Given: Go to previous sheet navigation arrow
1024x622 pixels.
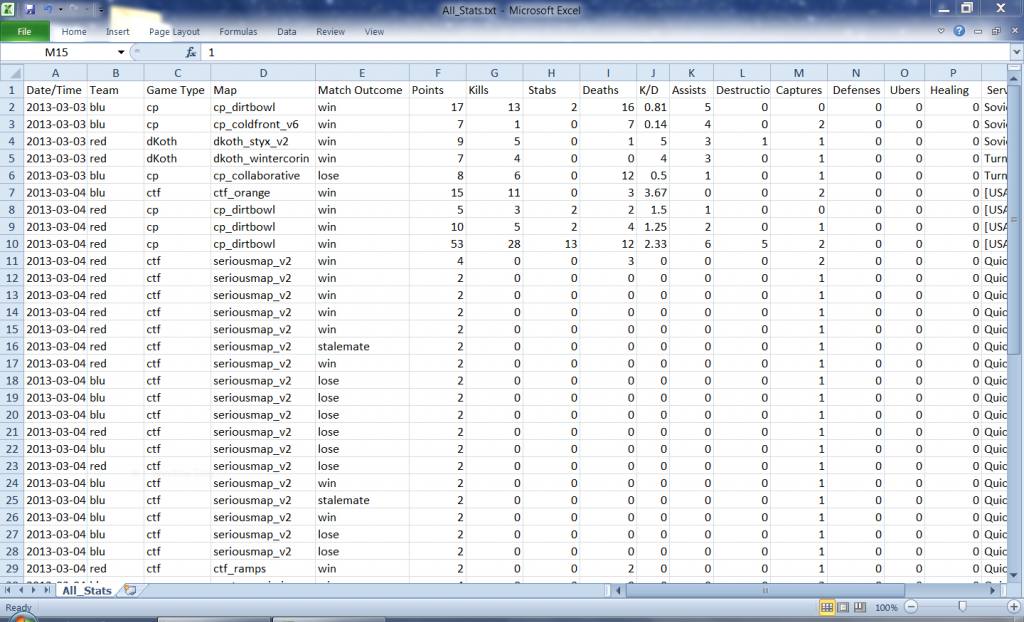Looking at the screenshot, I should pos(21,590).
